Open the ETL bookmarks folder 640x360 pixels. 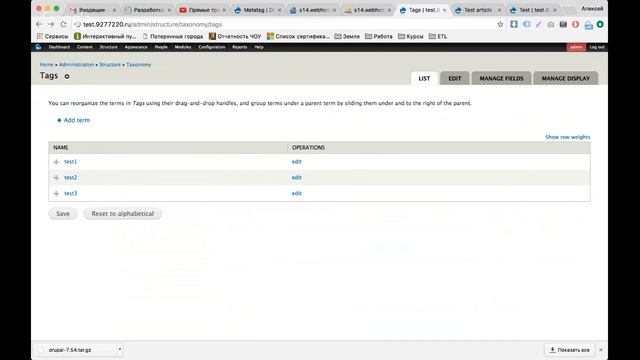point(438,36)
